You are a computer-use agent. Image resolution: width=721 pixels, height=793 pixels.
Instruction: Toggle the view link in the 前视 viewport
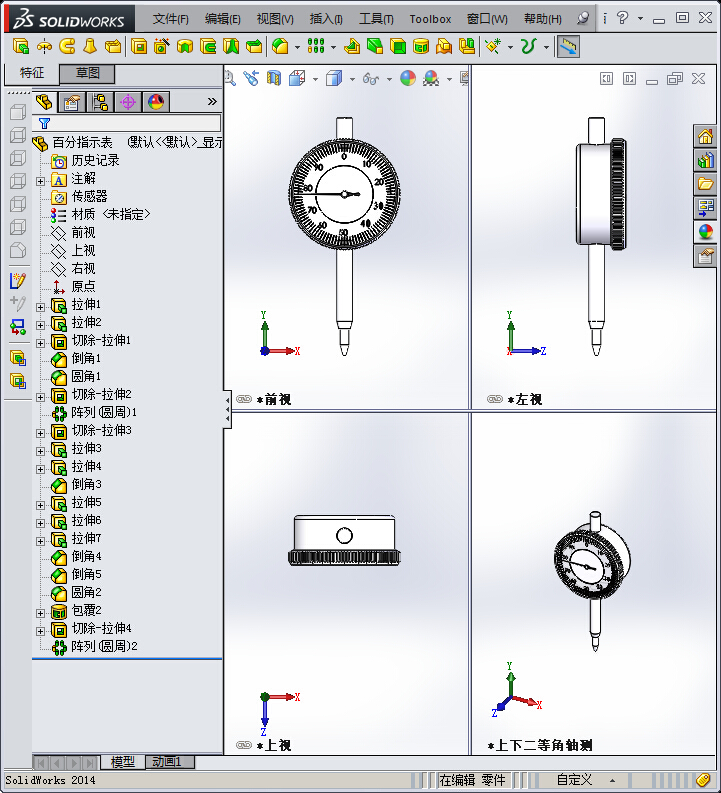pos(244,399)
